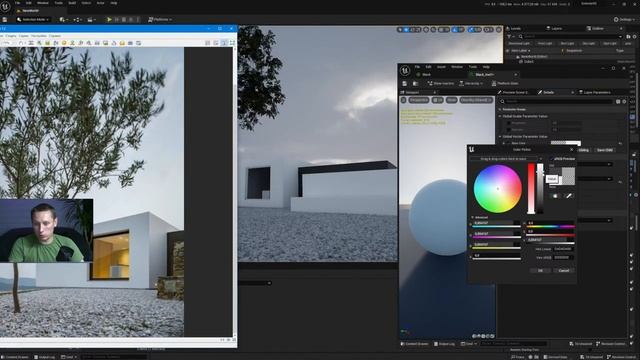Click the gear icon beside Details search
640x360 pixels.
pyautogui.click(x=624, y=101)
